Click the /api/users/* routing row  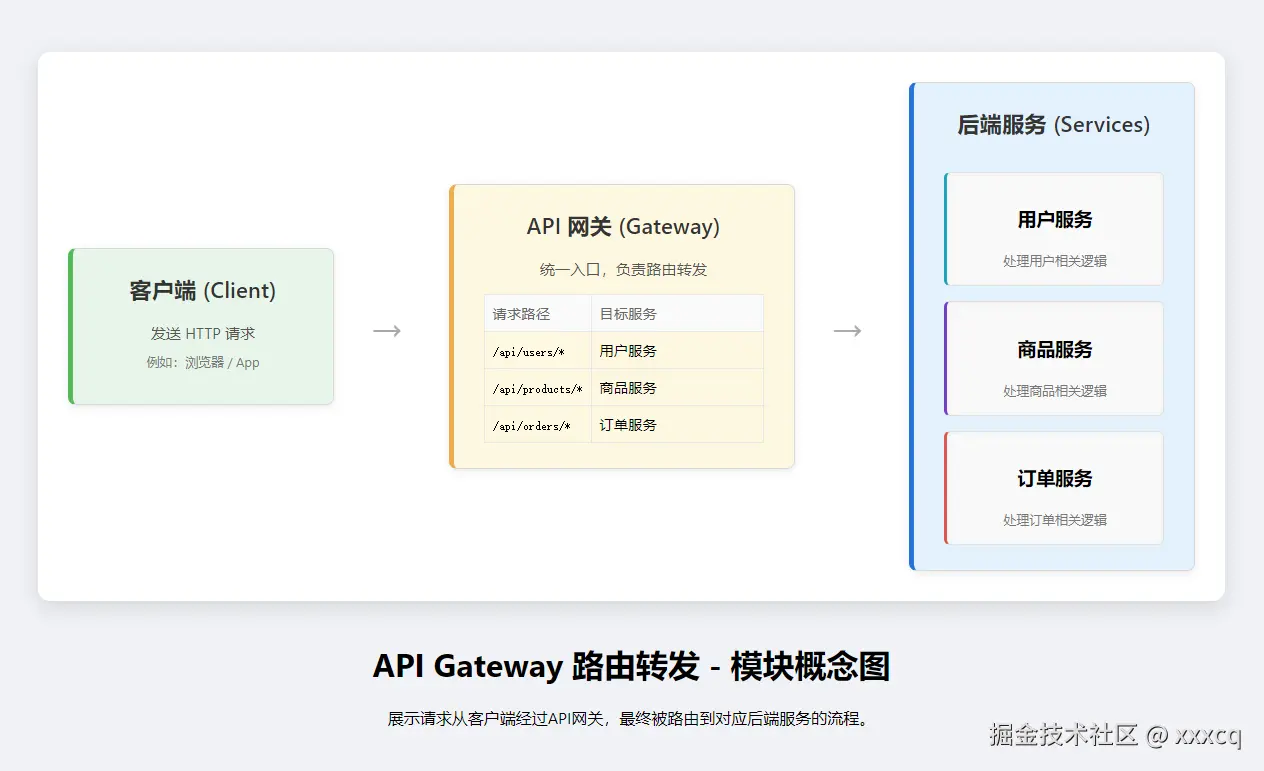pyautogui.click(x=622, y=350)
